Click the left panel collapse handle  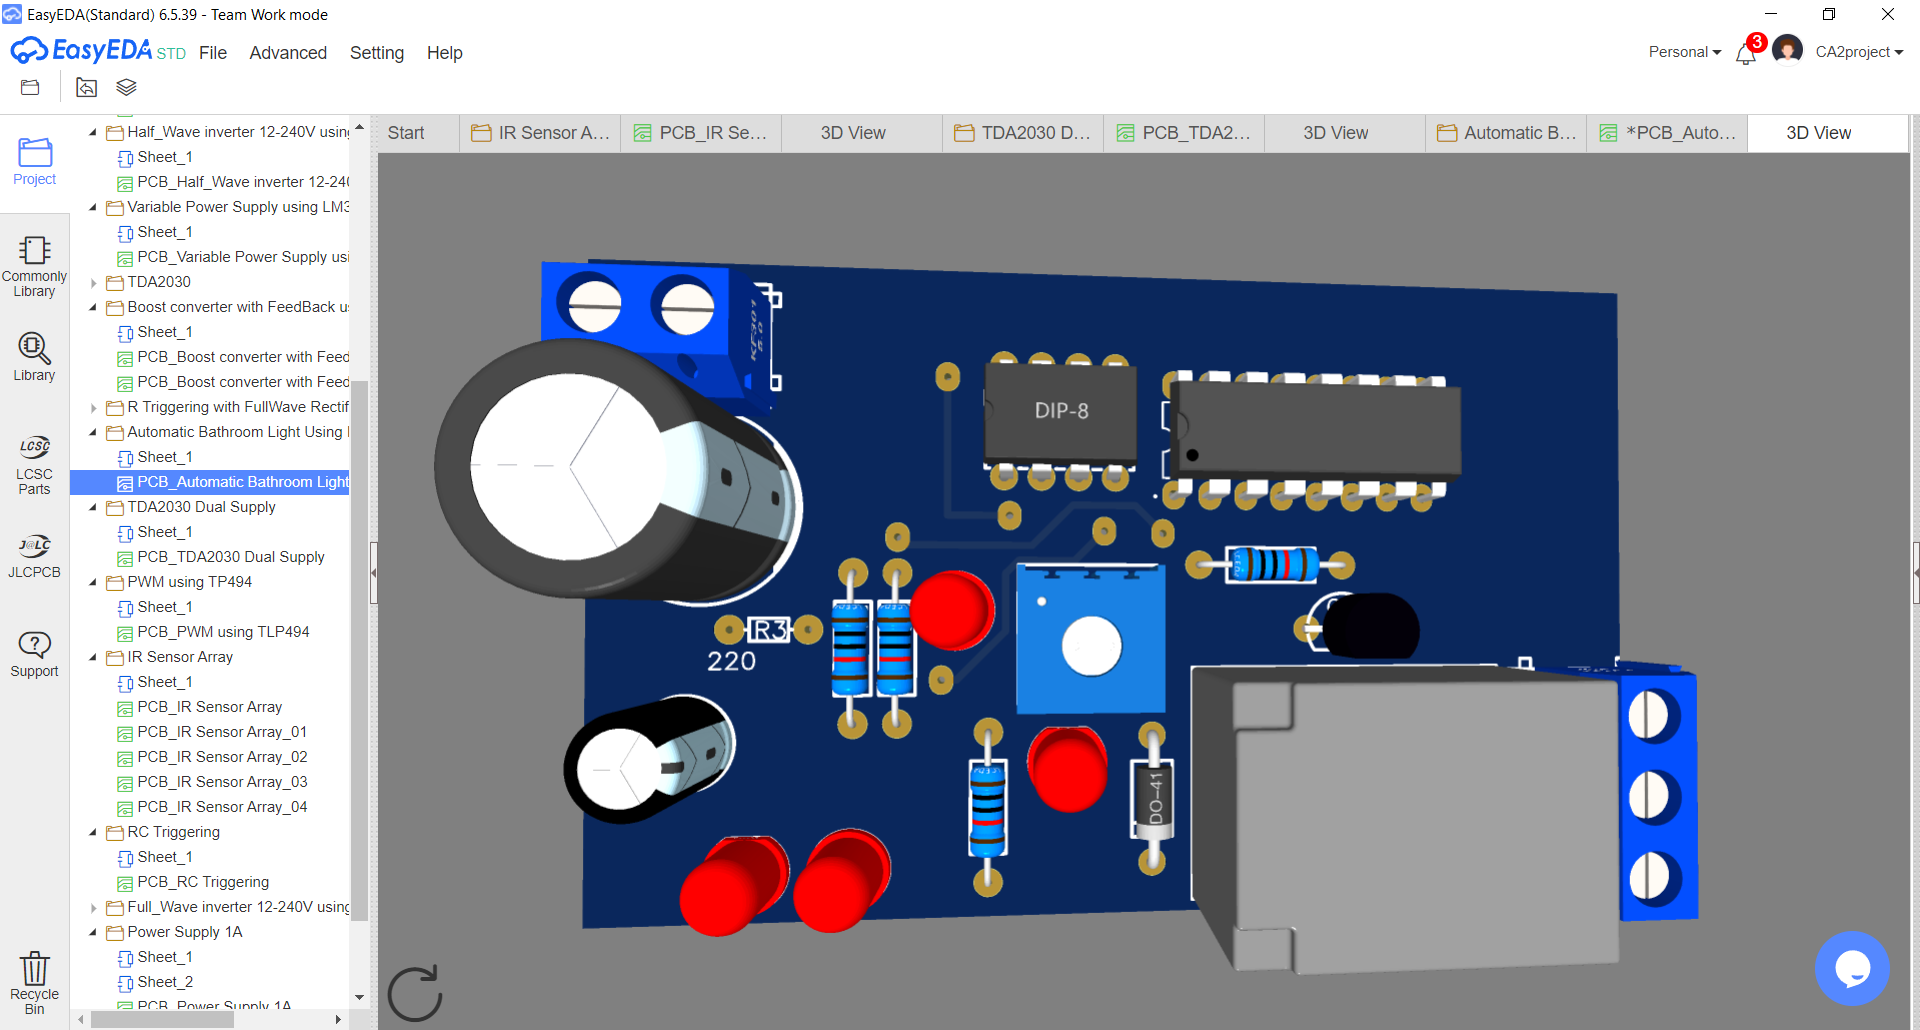pyautogui.click(x=374, y=573)
